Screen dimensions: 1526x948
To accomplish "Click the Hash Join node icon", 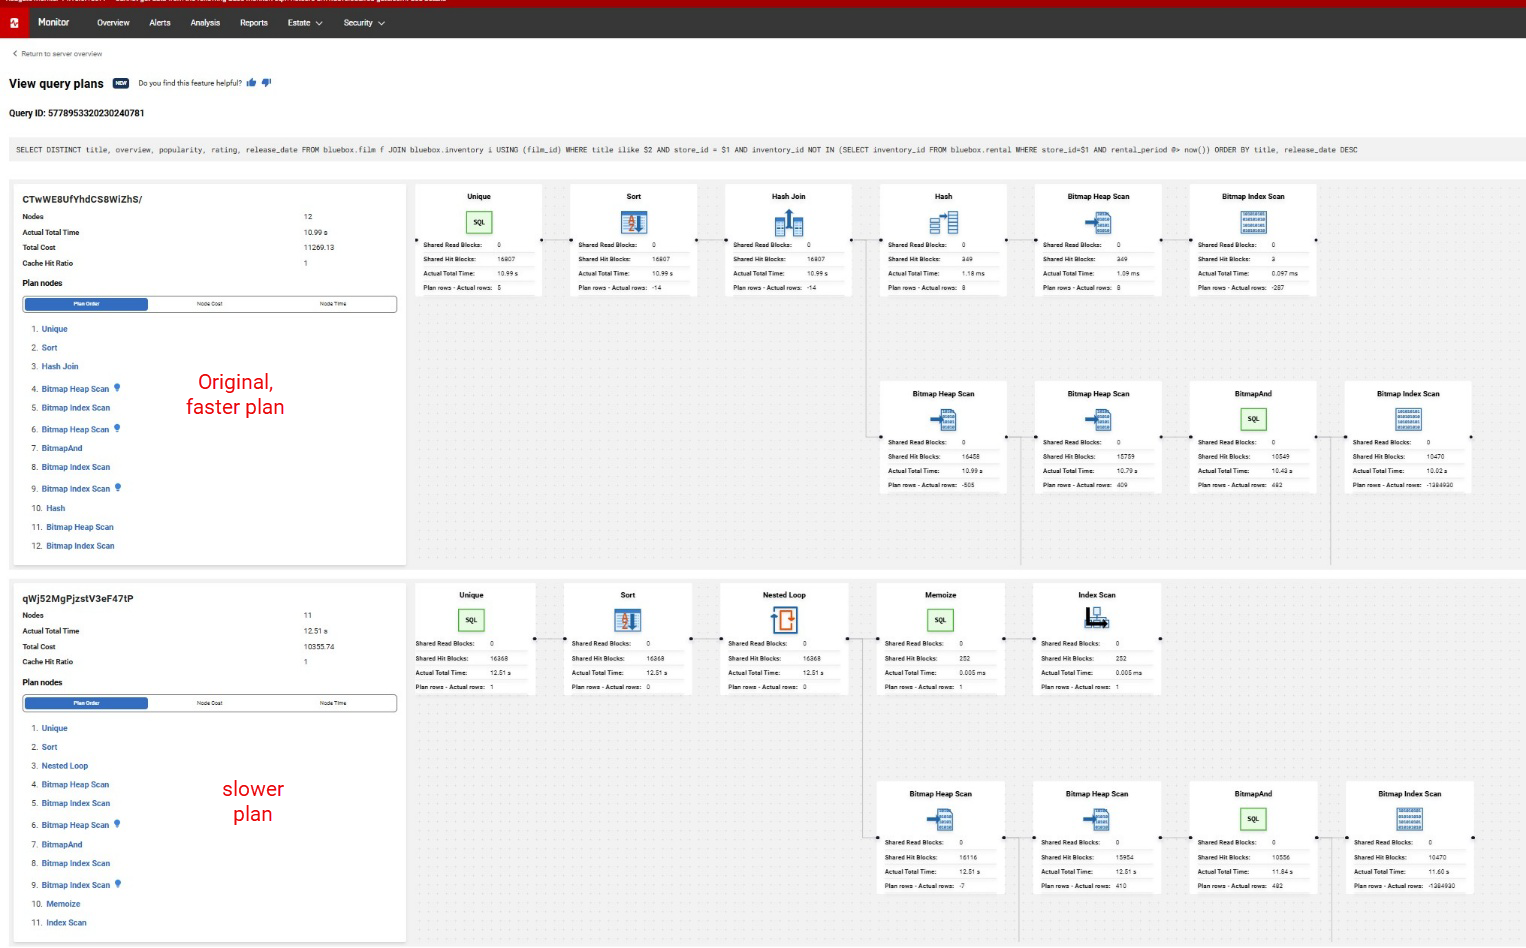I will [x=788, y=221].
